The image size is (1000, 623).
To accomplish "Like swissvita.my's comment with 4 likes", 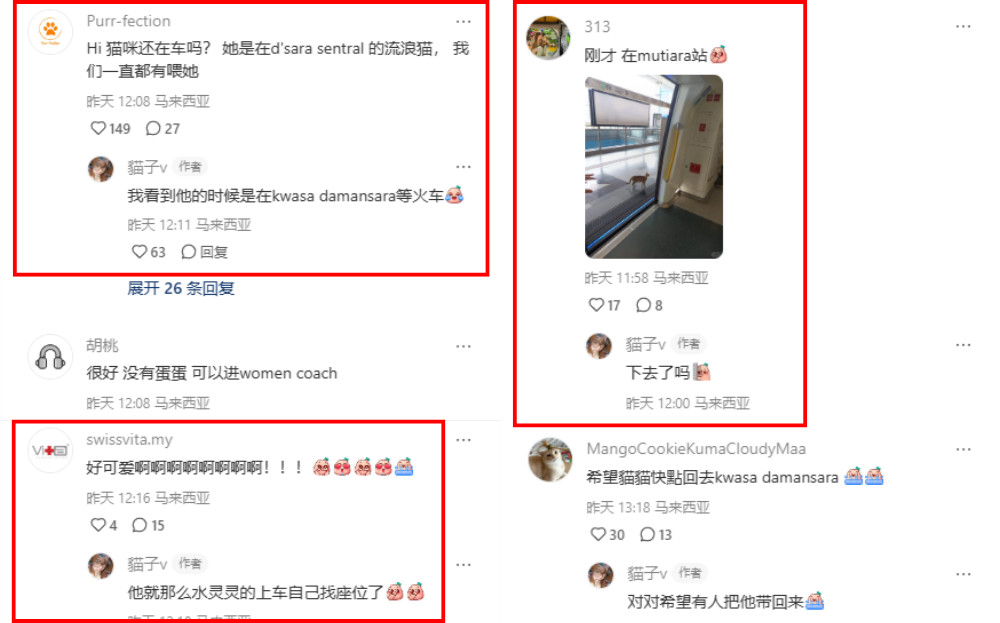I will (103, 525).
